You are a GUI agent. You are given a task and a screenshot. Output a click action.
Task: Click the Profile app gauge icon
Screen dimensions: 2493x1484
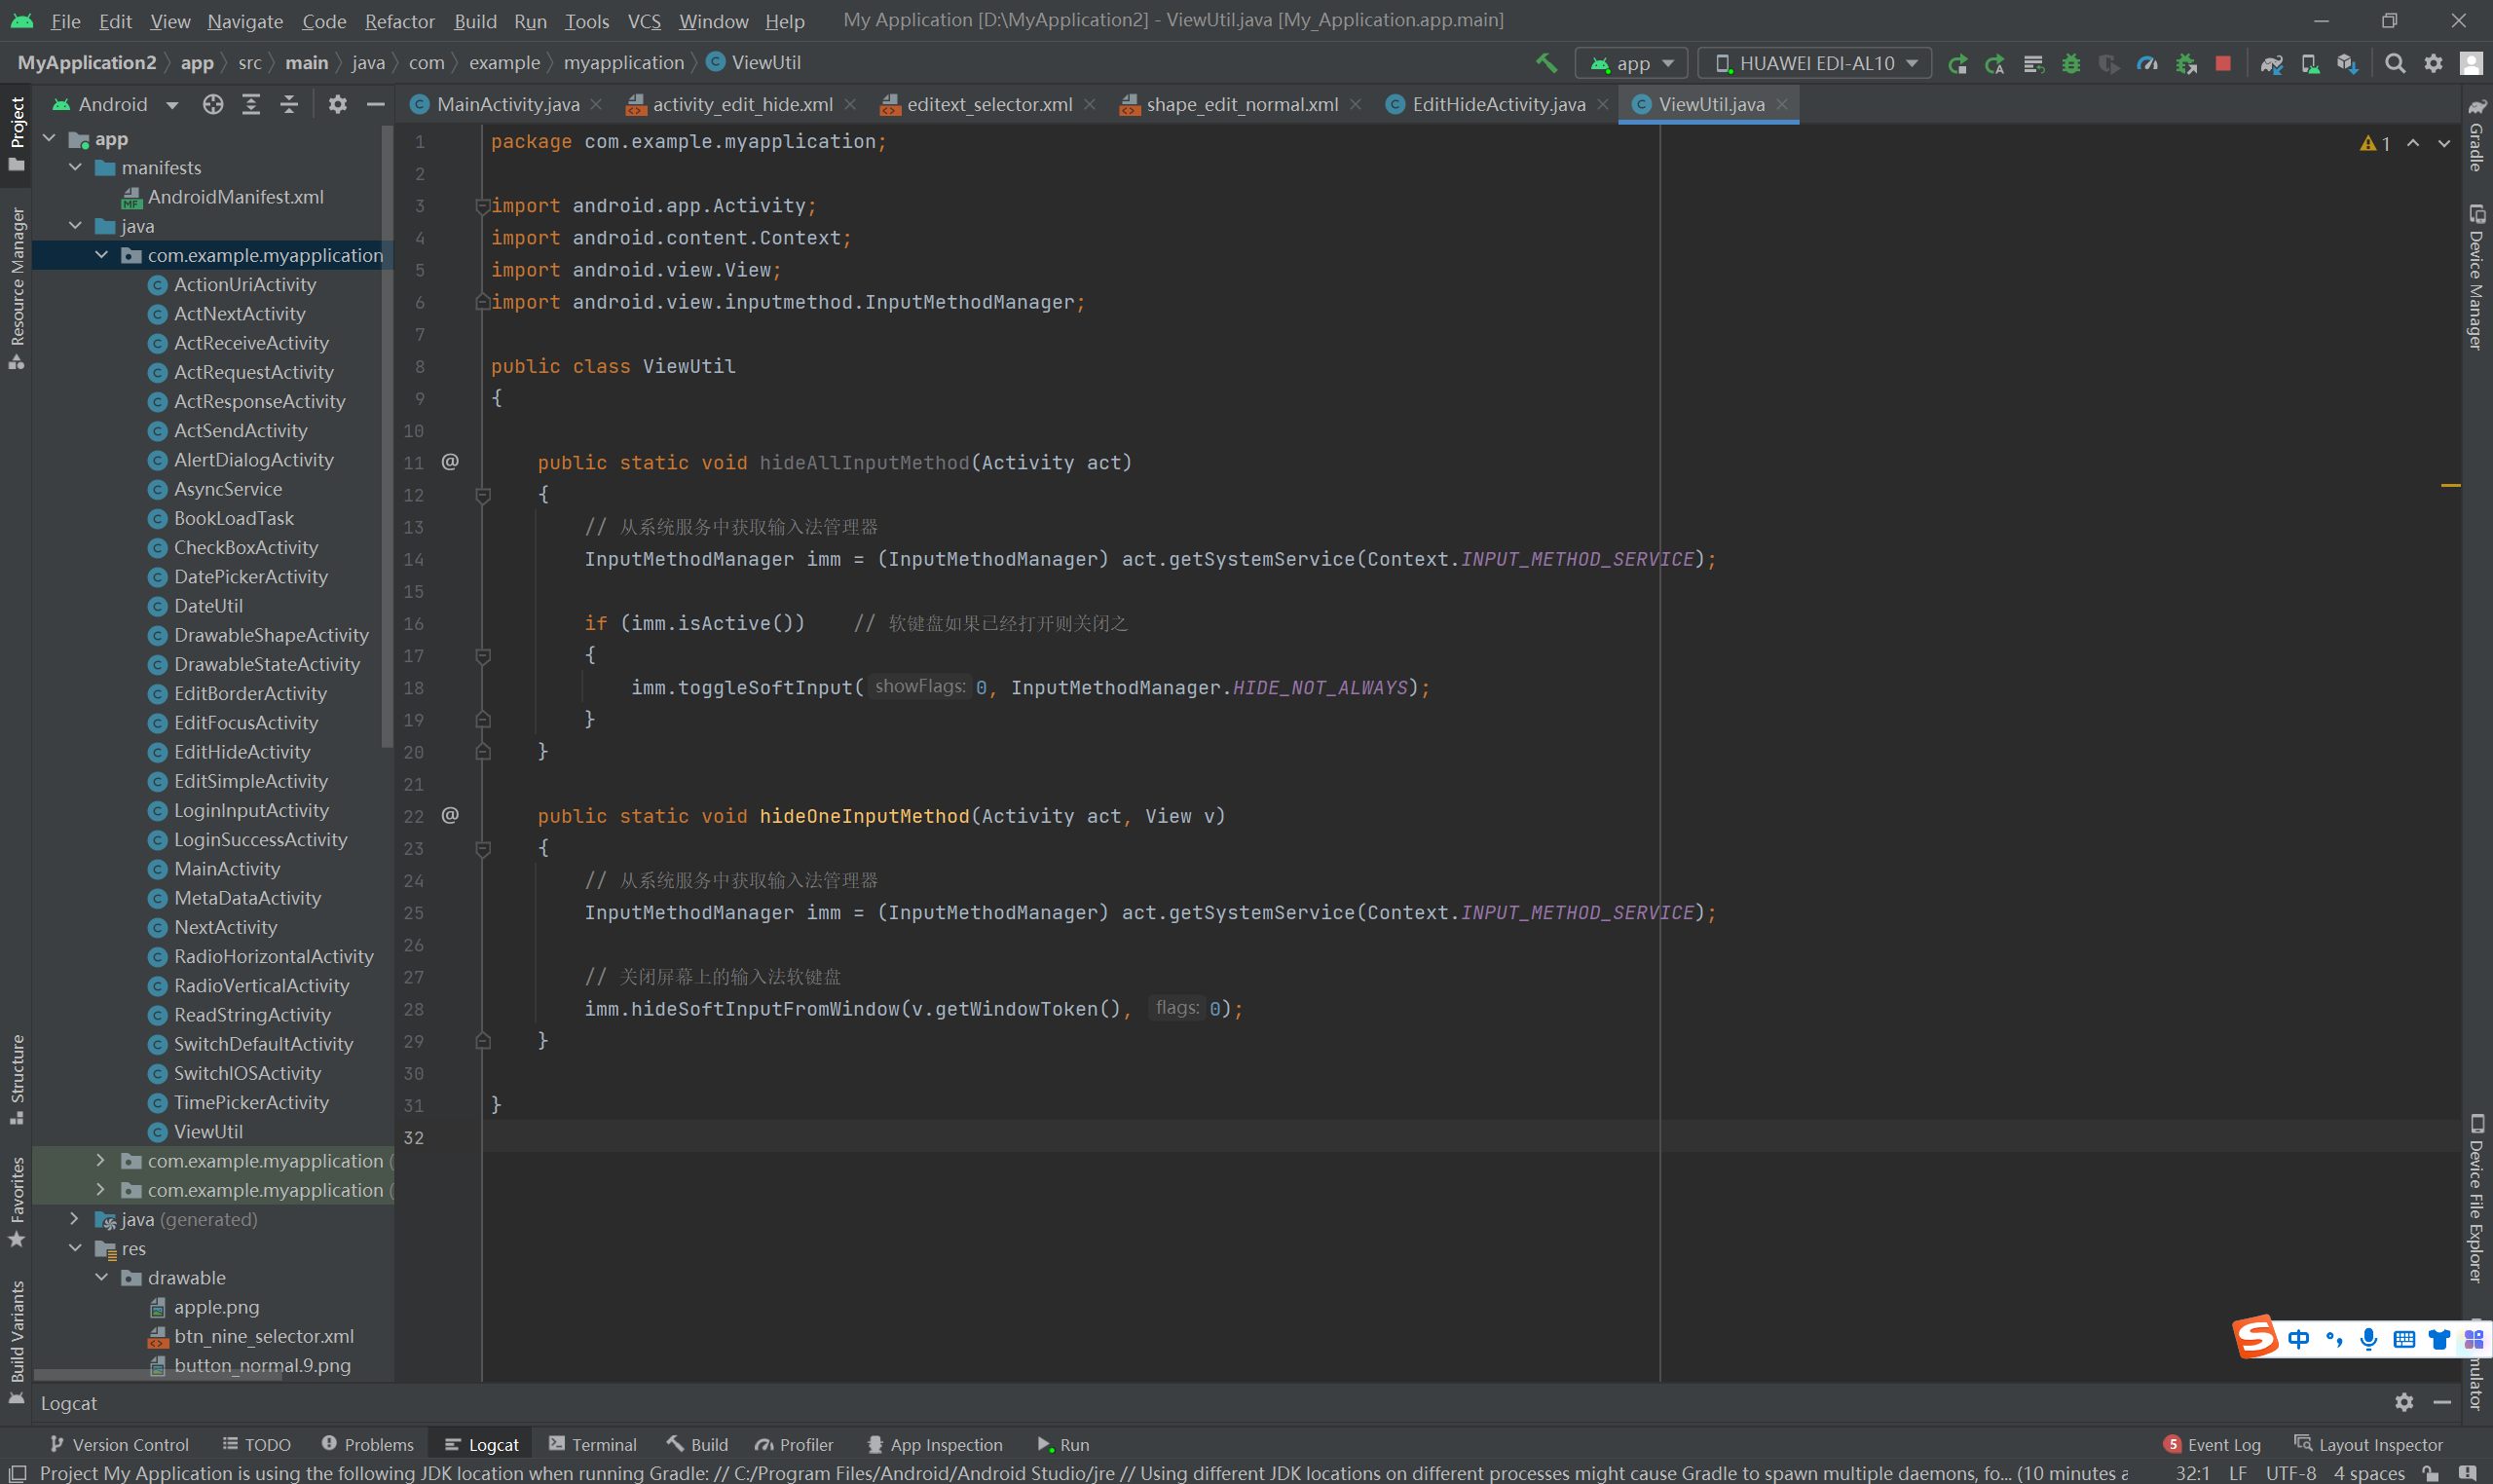tap(2147, 63)
